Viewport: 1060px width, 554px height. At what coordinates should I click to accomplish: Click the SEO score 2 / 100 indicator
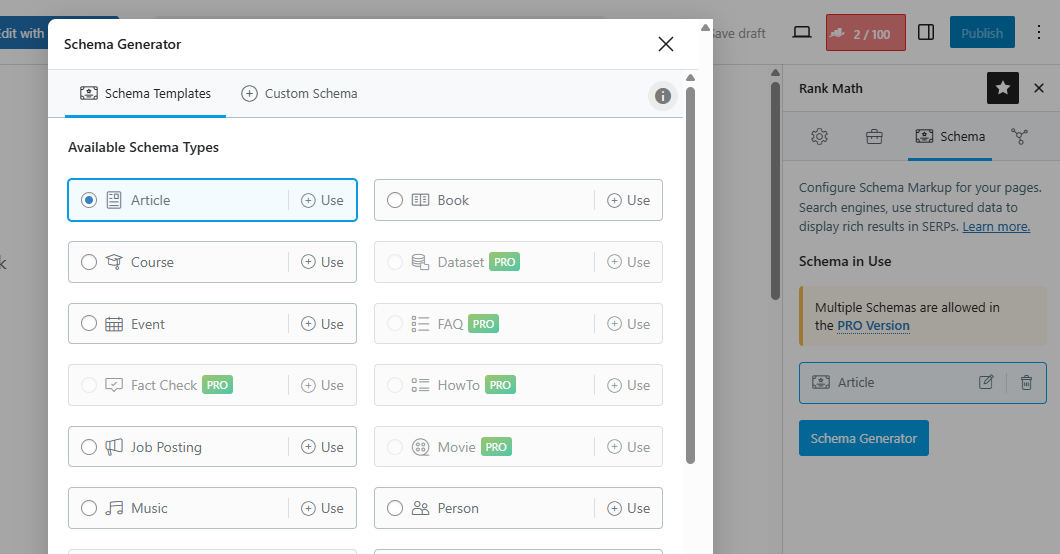click(x=865, y=33)
